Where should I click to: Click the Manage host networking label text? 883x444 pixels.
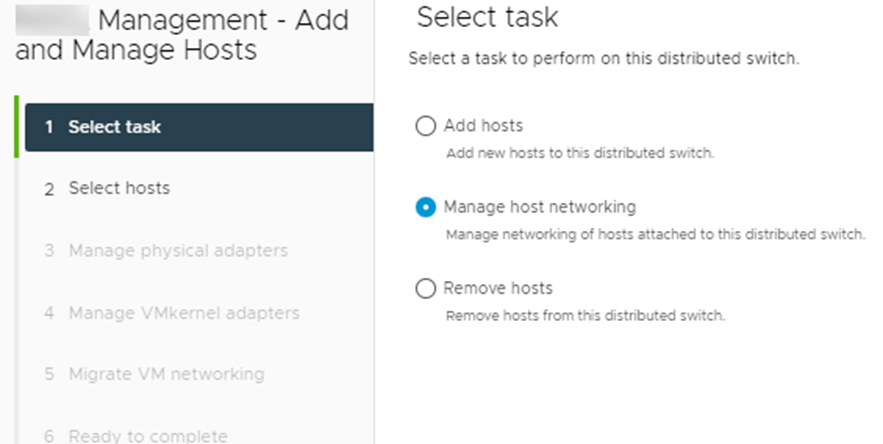pyautogui.click(x=539, y=207)
